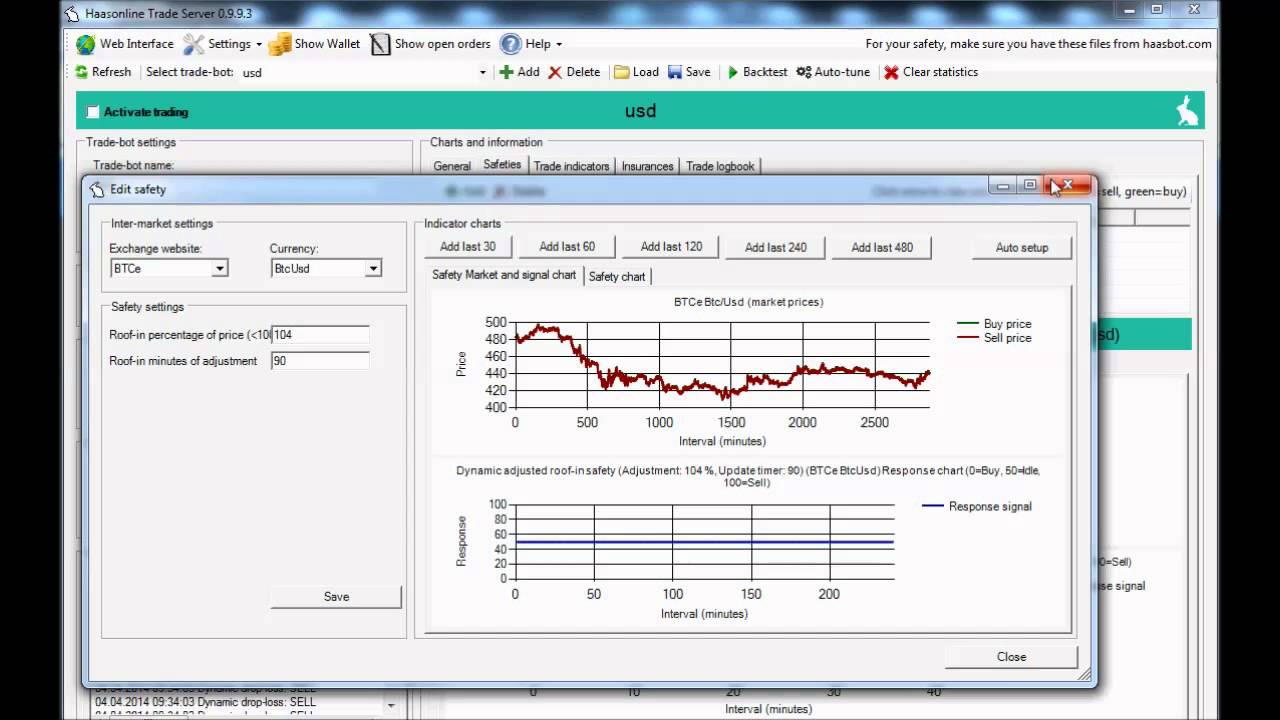This screenshot has height=720, width=1280.
Task: Select Safety Market and signal chart tab
Action: pyautogui.click(x=504, y=274)
